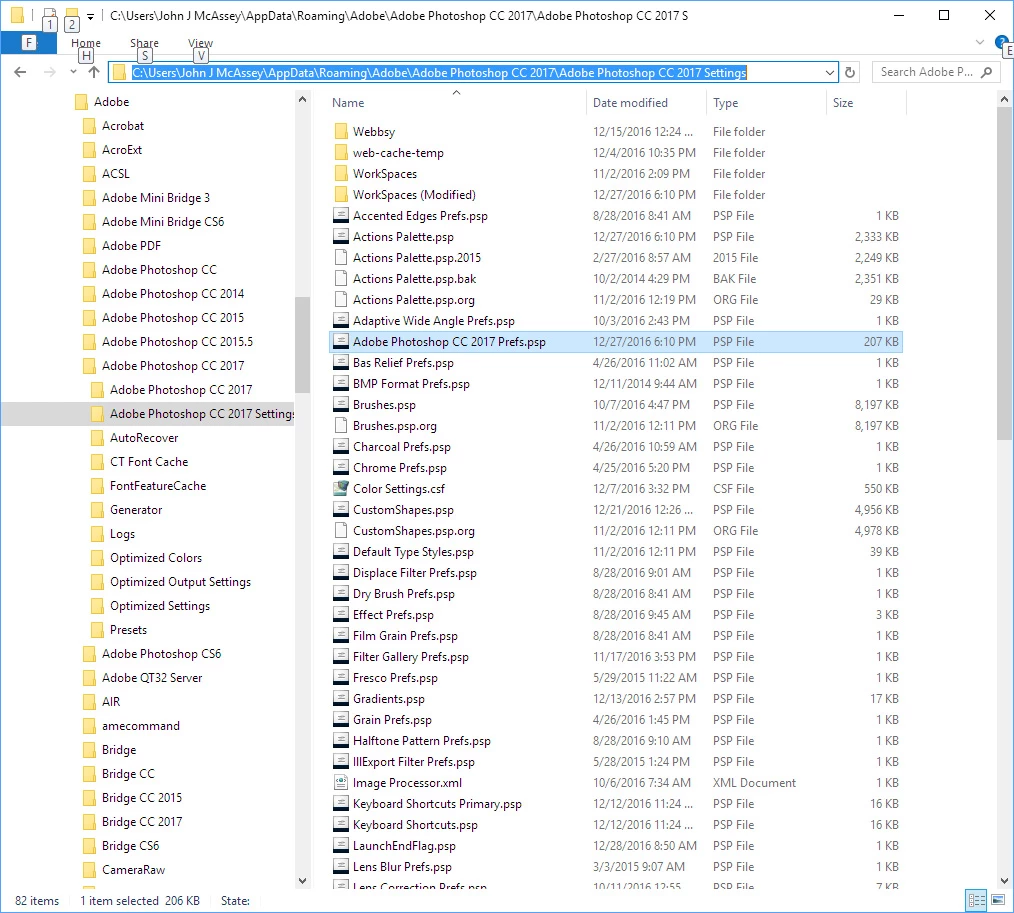
Task: Click the Image Processor.xml file icon
Action: pos(341,783)
